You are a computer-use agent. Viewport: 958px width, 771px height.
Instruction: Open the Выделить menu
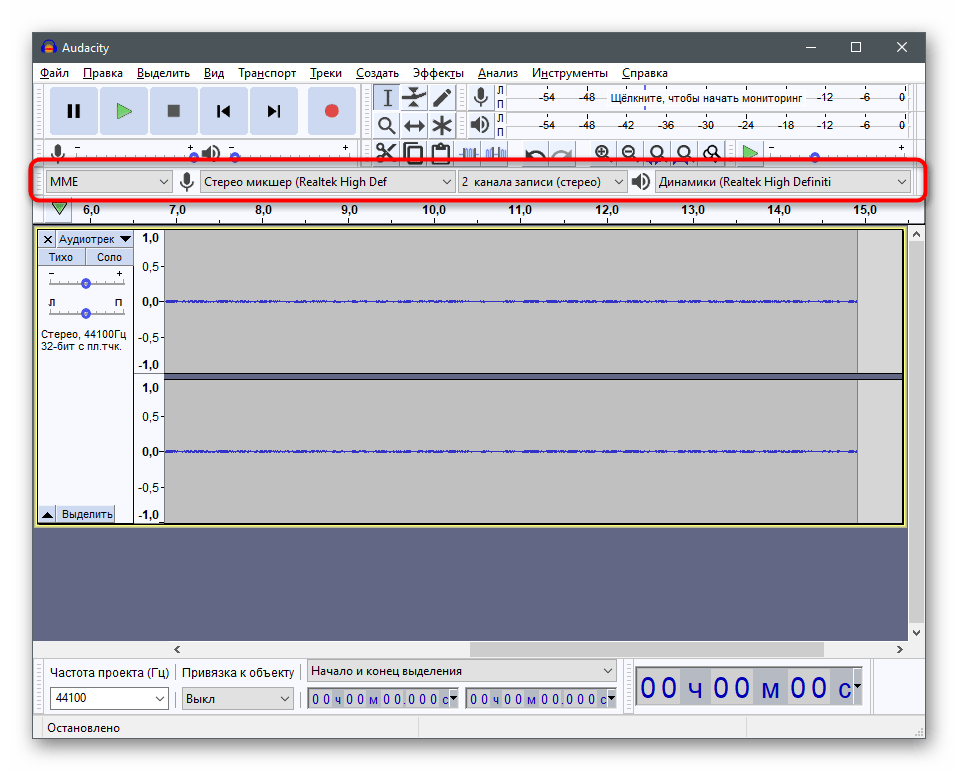point(163,73)
